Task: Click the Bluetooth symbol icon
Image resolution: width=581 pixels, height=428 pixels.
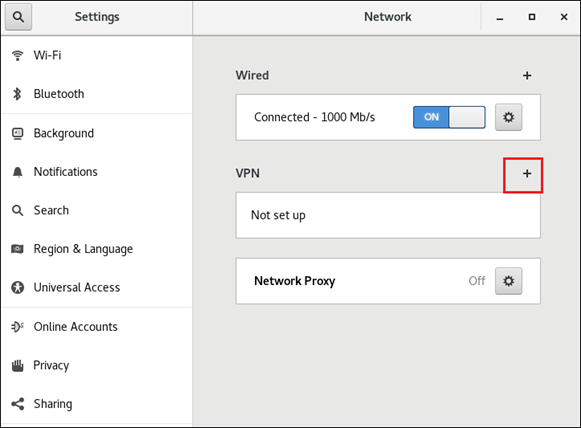Action: (17, 94)
